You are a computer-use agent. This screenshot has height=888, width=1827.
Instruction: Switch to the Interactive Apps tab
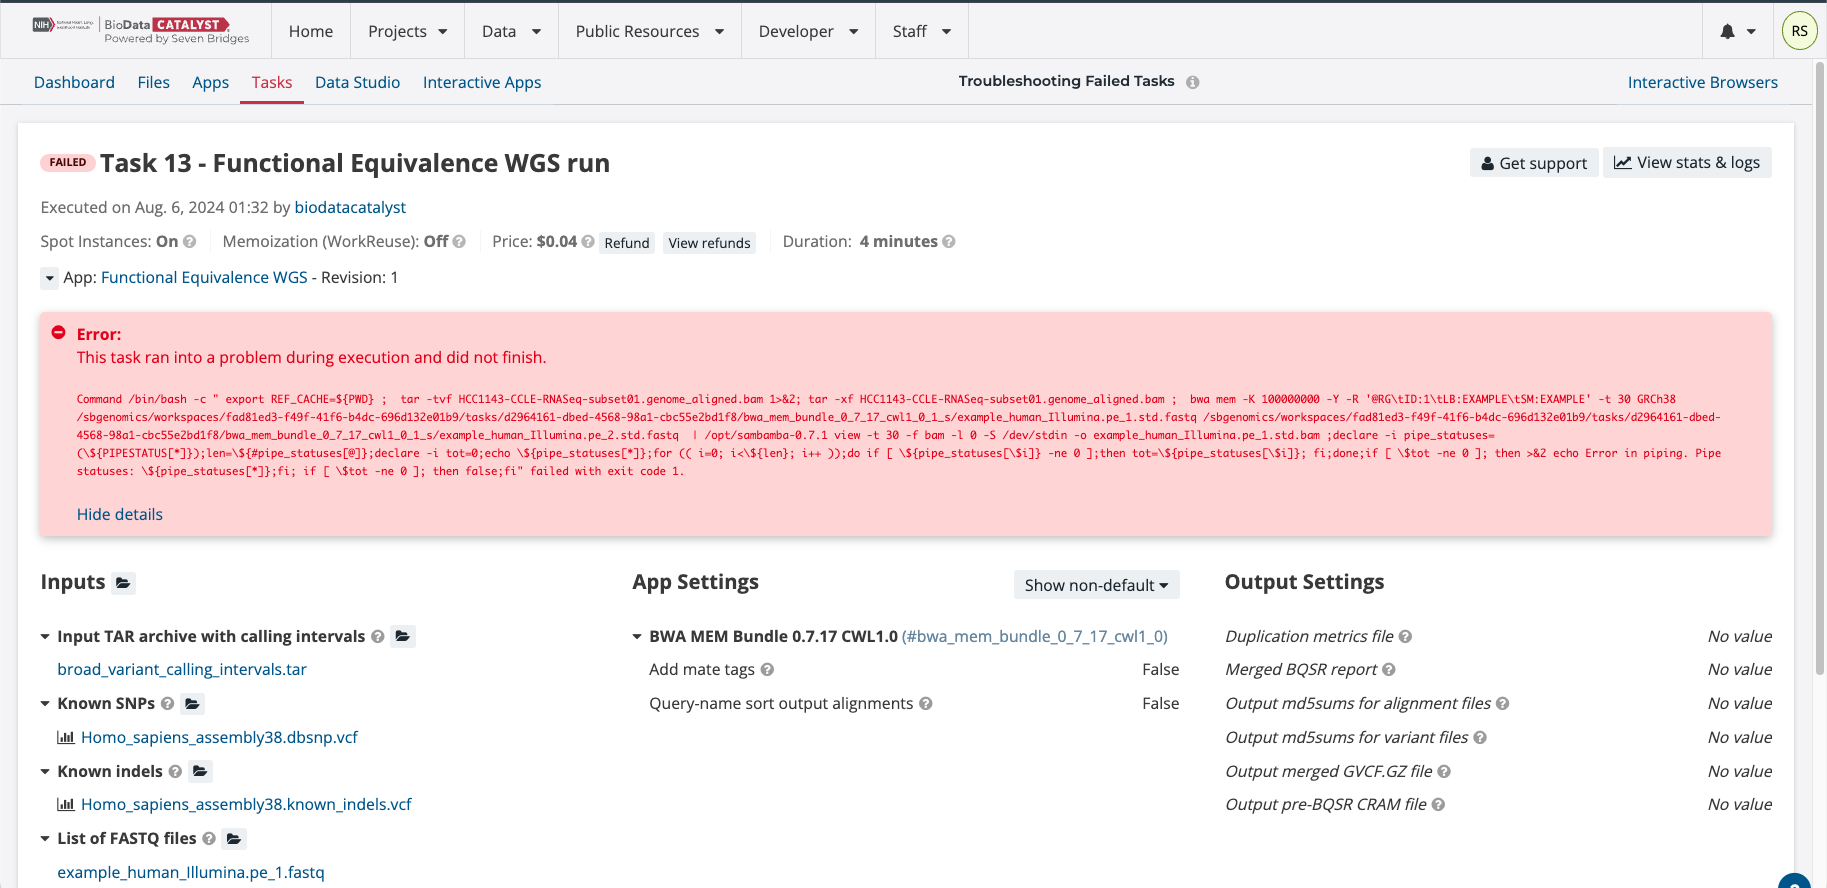click(x=482, y=82)
